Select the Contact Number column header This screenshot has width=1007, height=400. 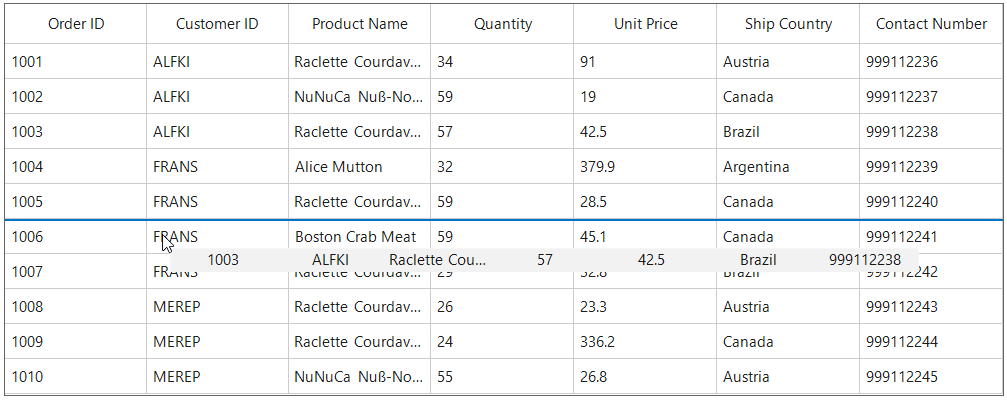click(x=931, y=24)
